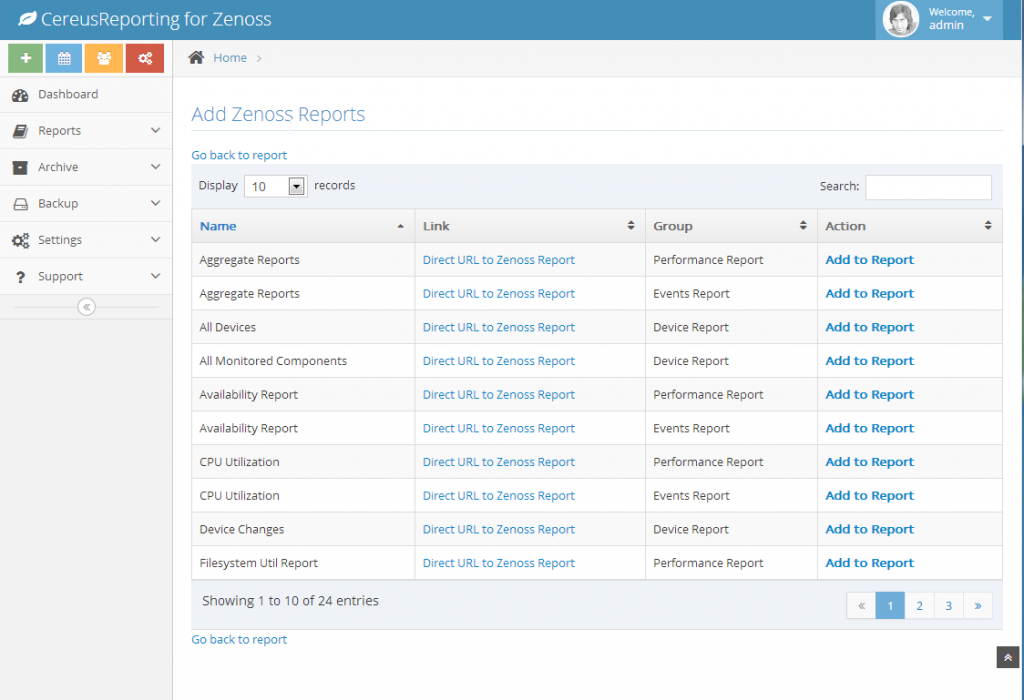The height and width of the screenshot is (700, 1024).
Task: Click the 'Add Zenoss Reports' heading
Action: click(x=278, y=114)
